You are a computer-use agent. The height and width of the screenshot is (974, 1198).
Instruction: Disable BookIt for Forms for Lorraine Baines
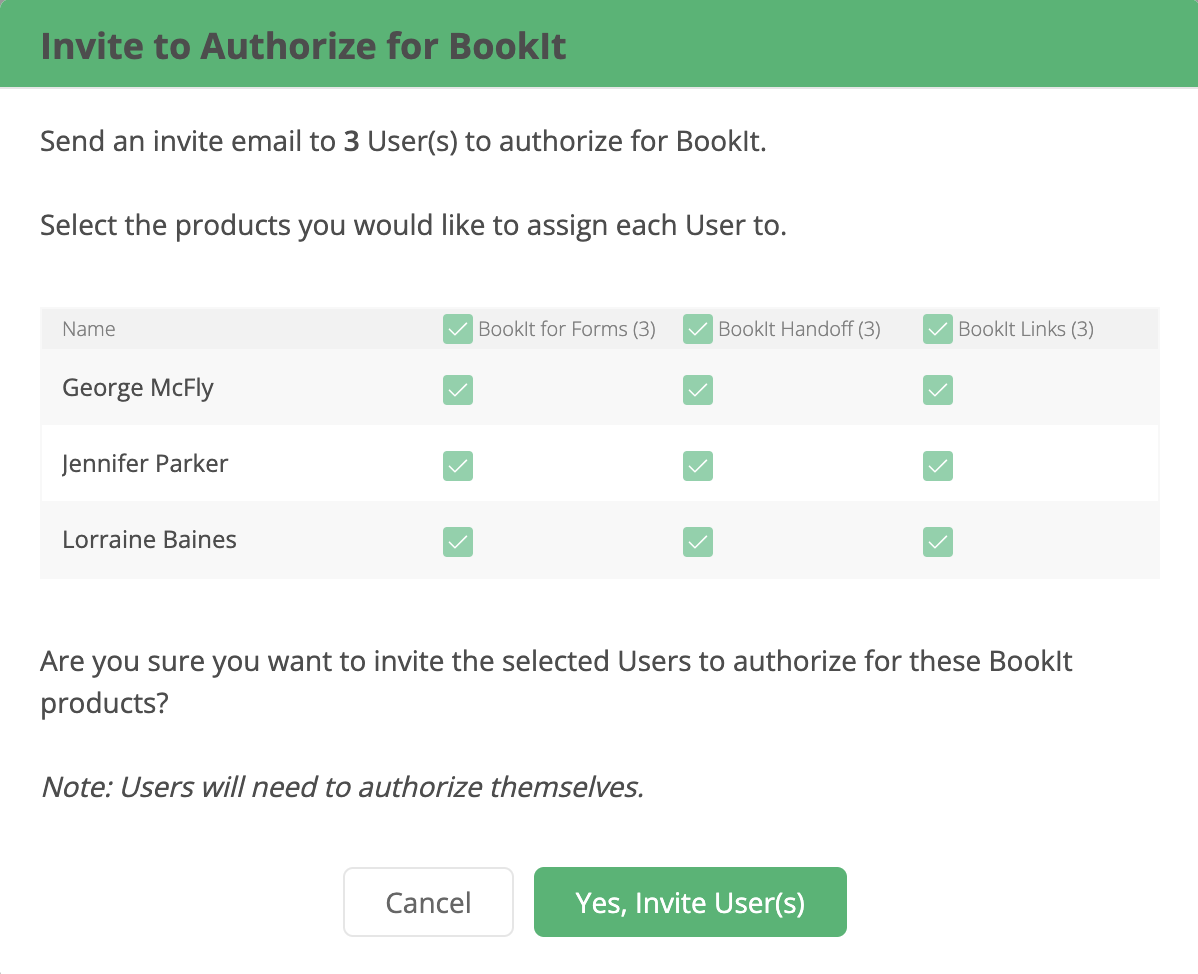click(x=458, y=542)
